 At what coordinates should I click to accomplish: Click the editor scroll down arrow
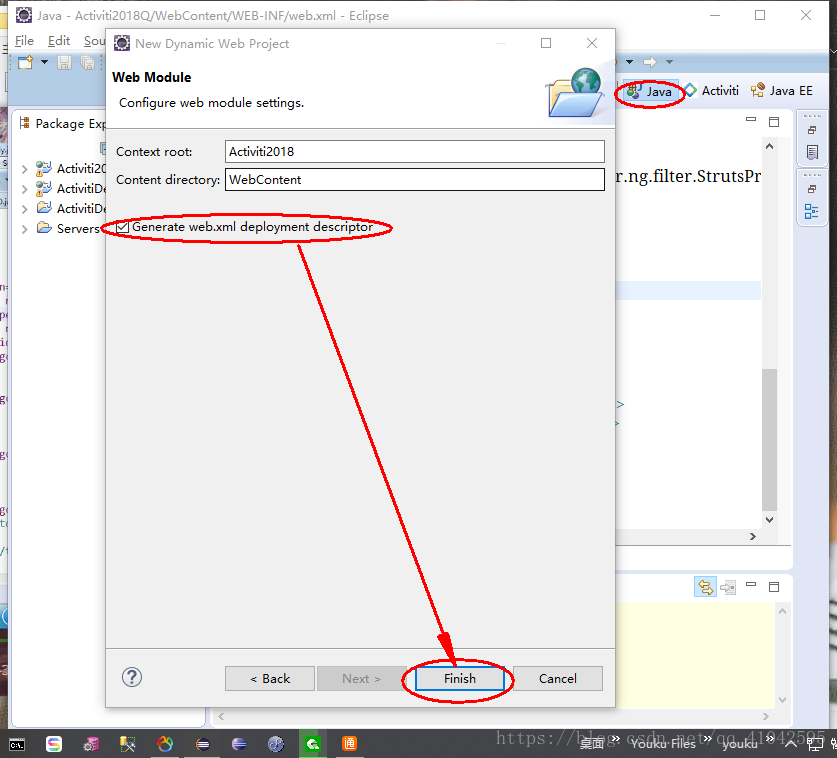(x=769, y=519)
